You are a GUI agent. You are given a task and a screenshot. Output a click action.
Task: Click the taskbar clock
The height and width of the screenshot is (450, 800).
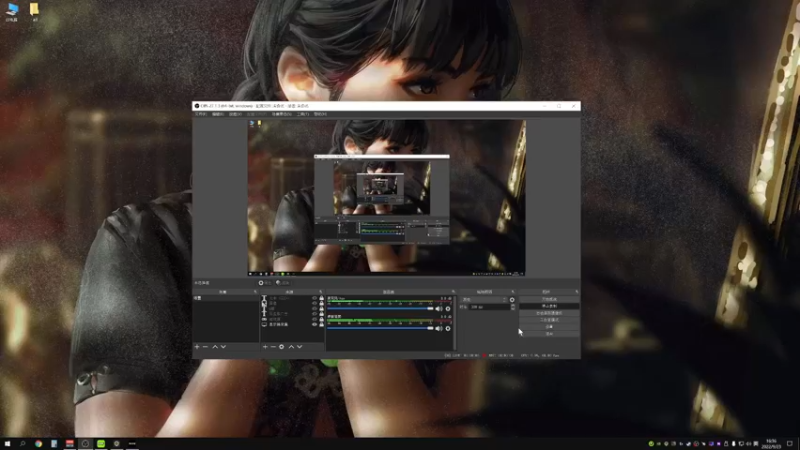point(771,444)
